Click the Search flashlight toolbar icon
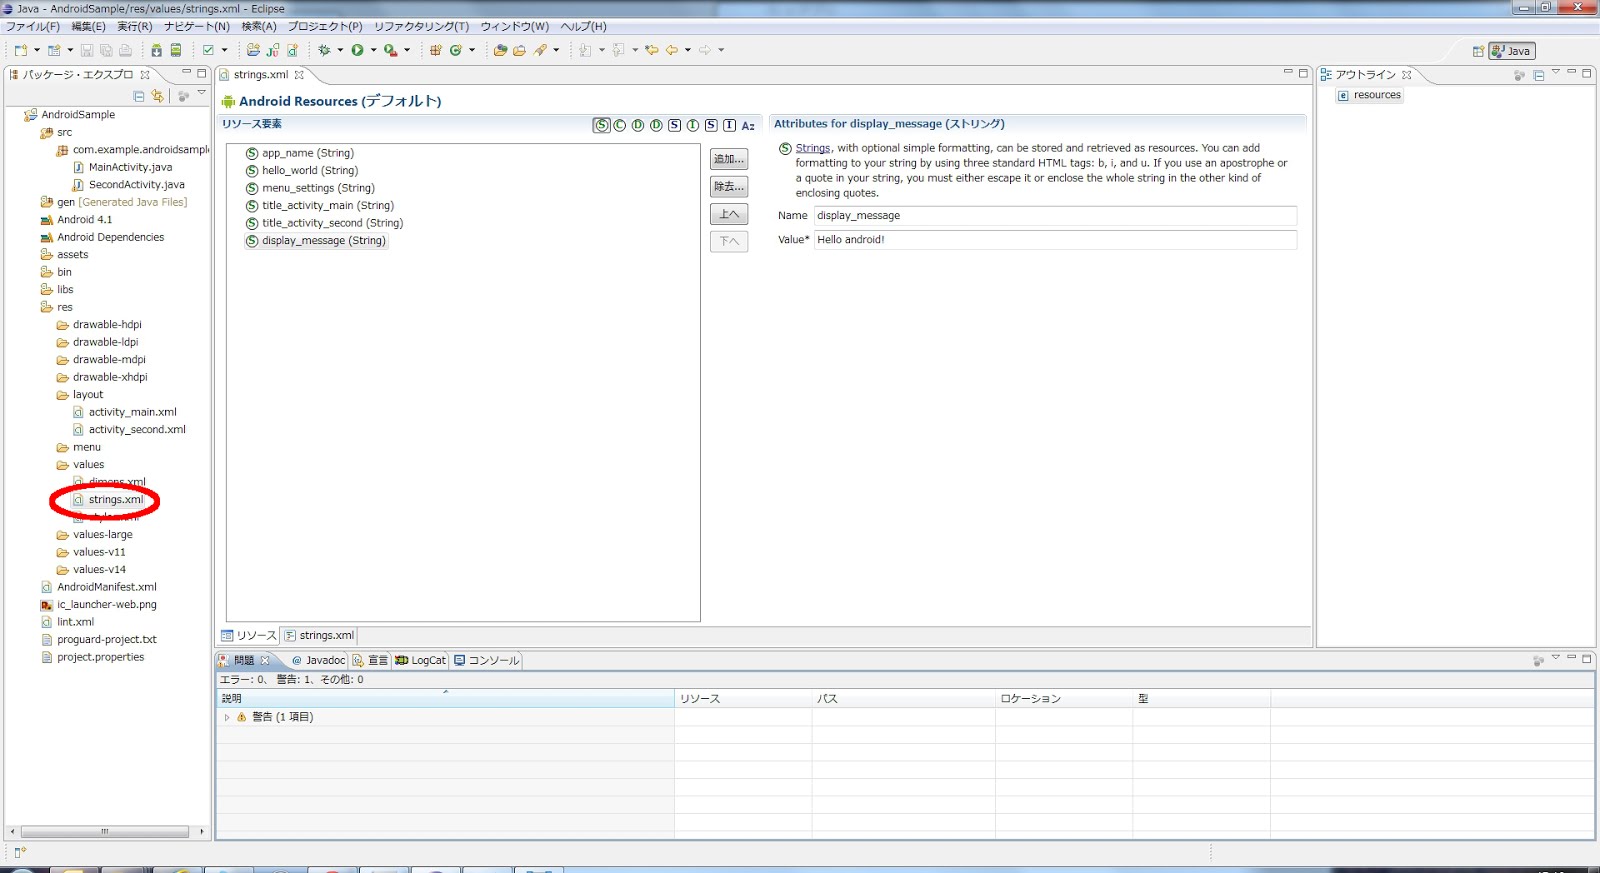 tap(540, 50)
